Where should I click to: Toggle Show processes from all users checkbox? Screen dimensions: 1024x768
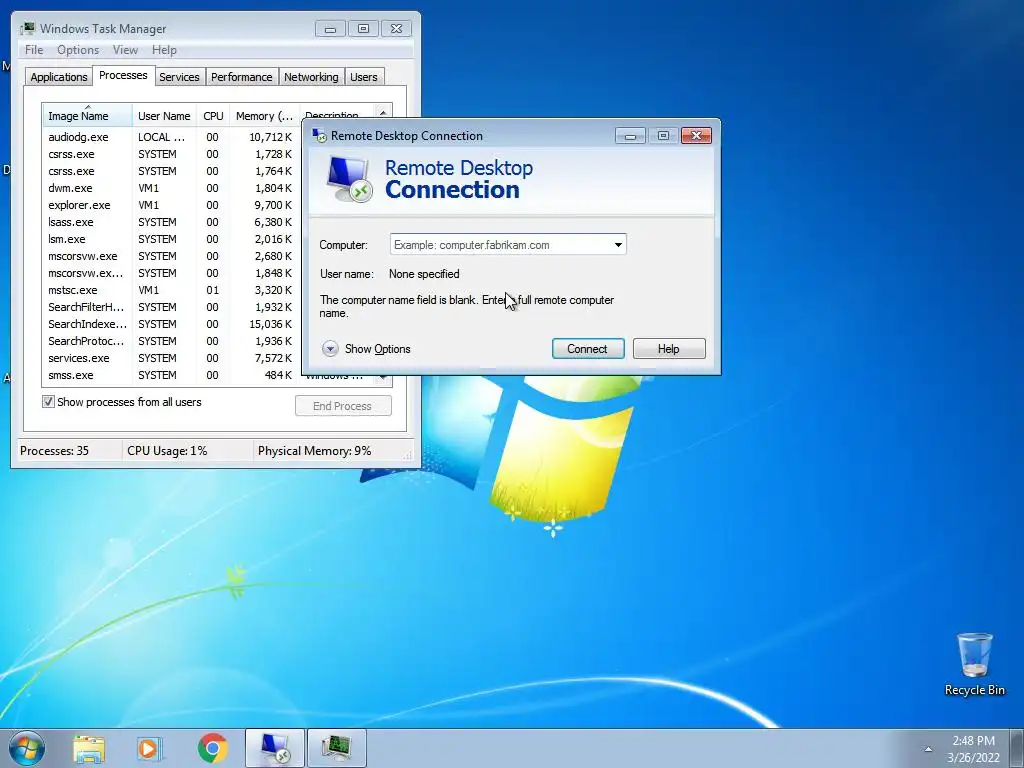[48, 402]
